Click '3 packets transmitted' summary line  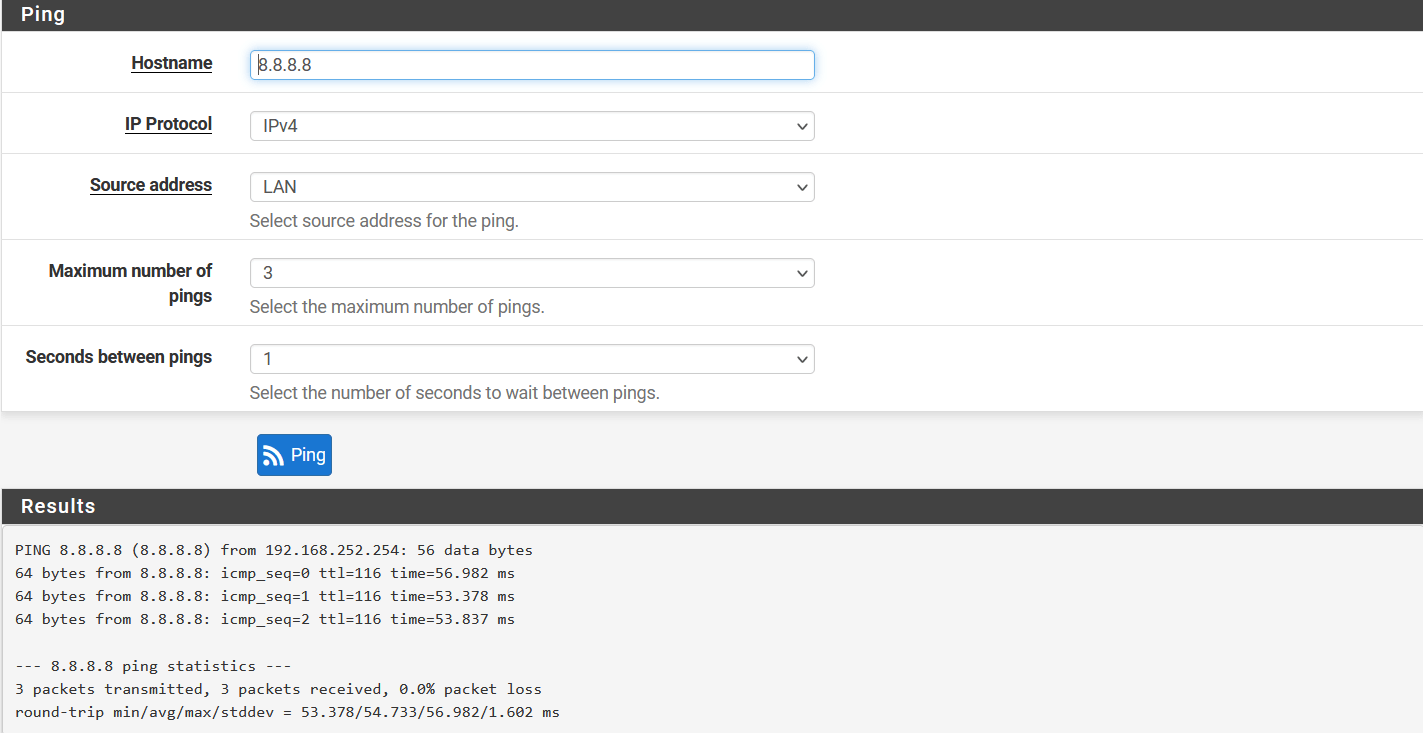point(278,689)
